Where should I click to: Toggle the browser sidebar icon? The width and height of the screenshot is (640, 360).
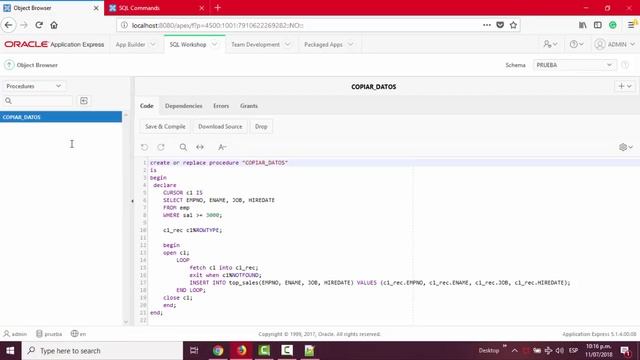click(598, 25)
